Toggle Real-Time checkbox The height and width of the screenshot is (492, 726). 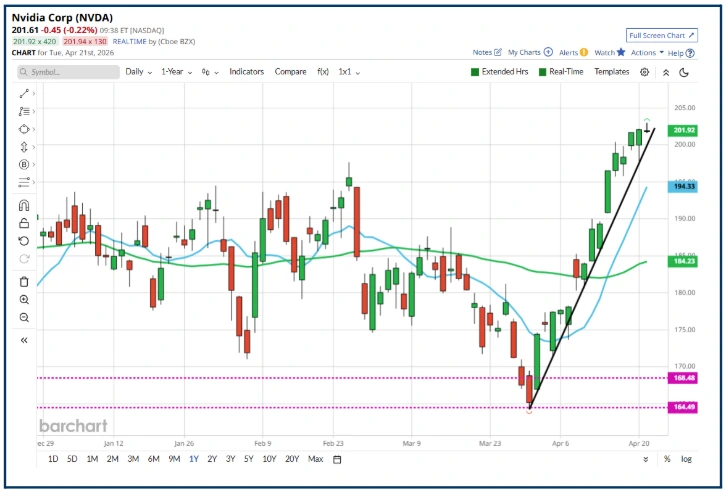[561, 72]
